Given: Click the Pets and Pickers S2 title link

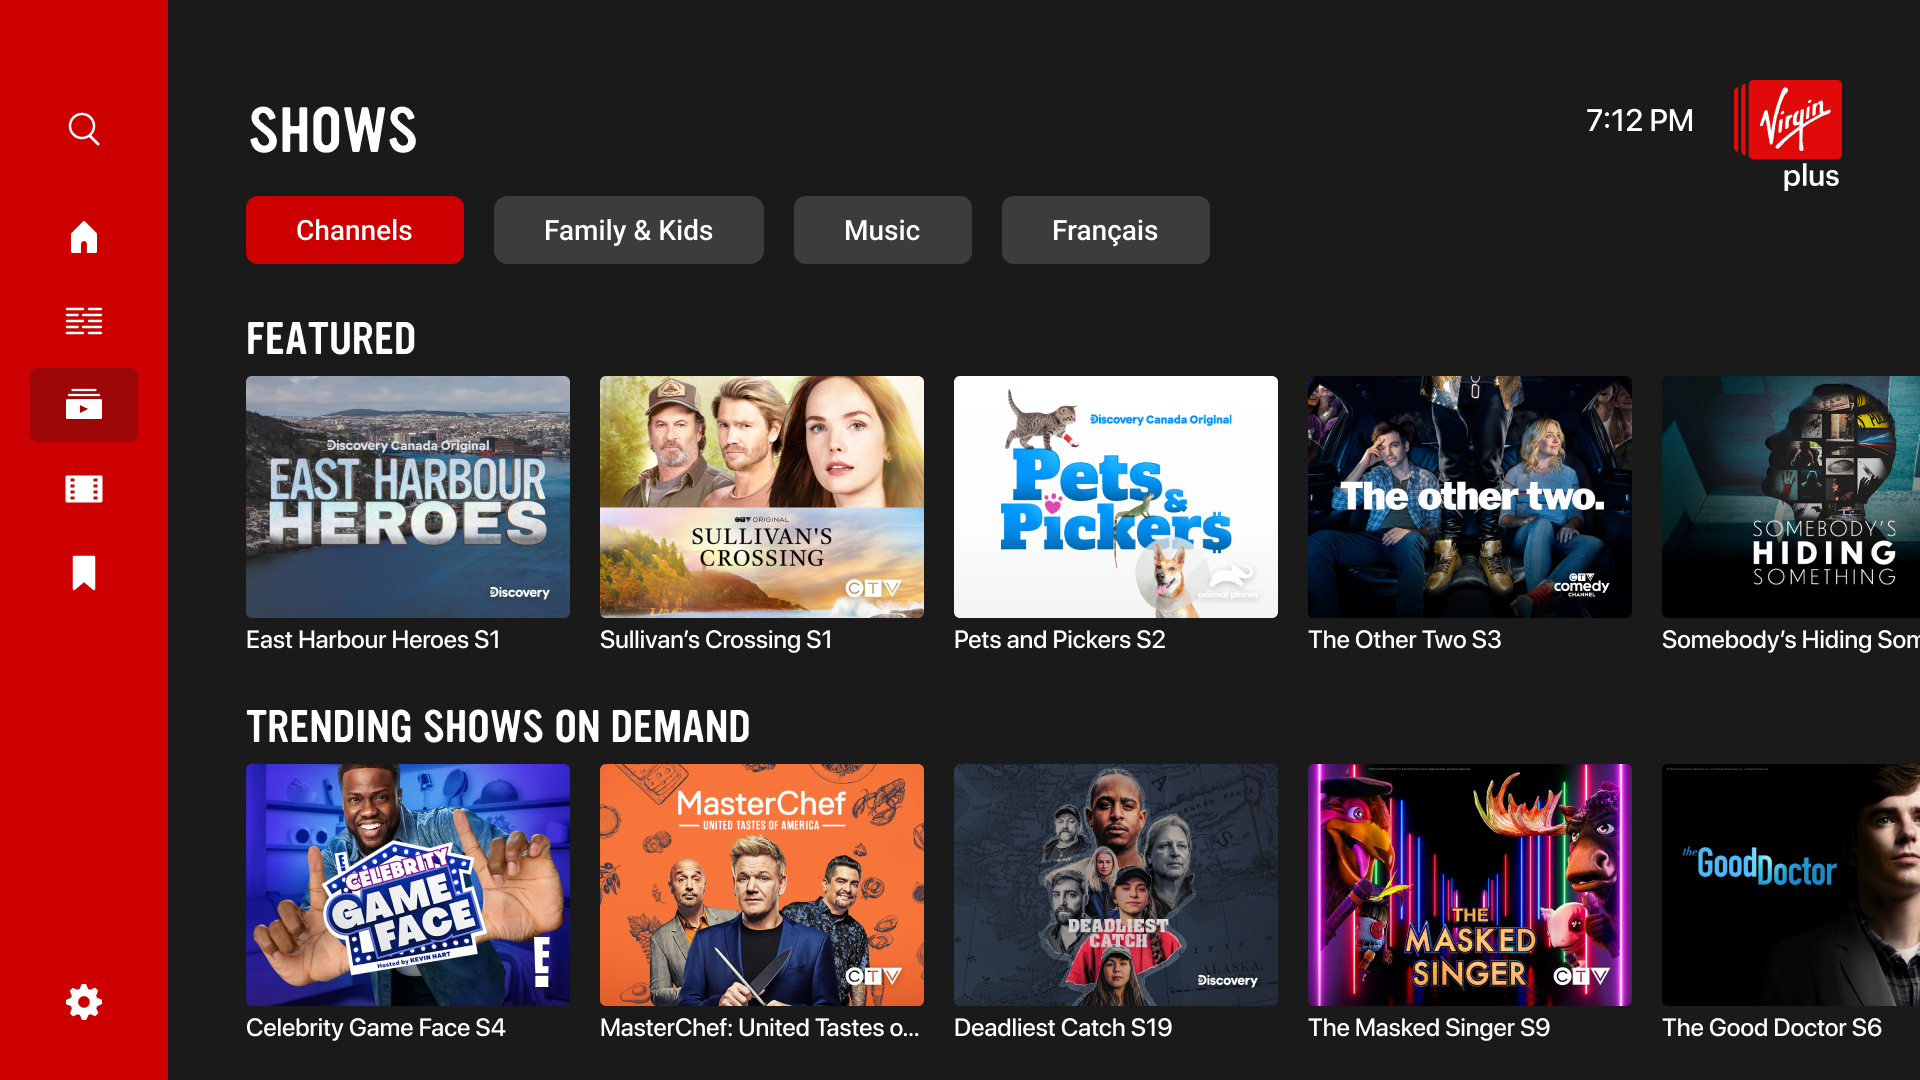Looking at the screenshot, I should 1060,640.
